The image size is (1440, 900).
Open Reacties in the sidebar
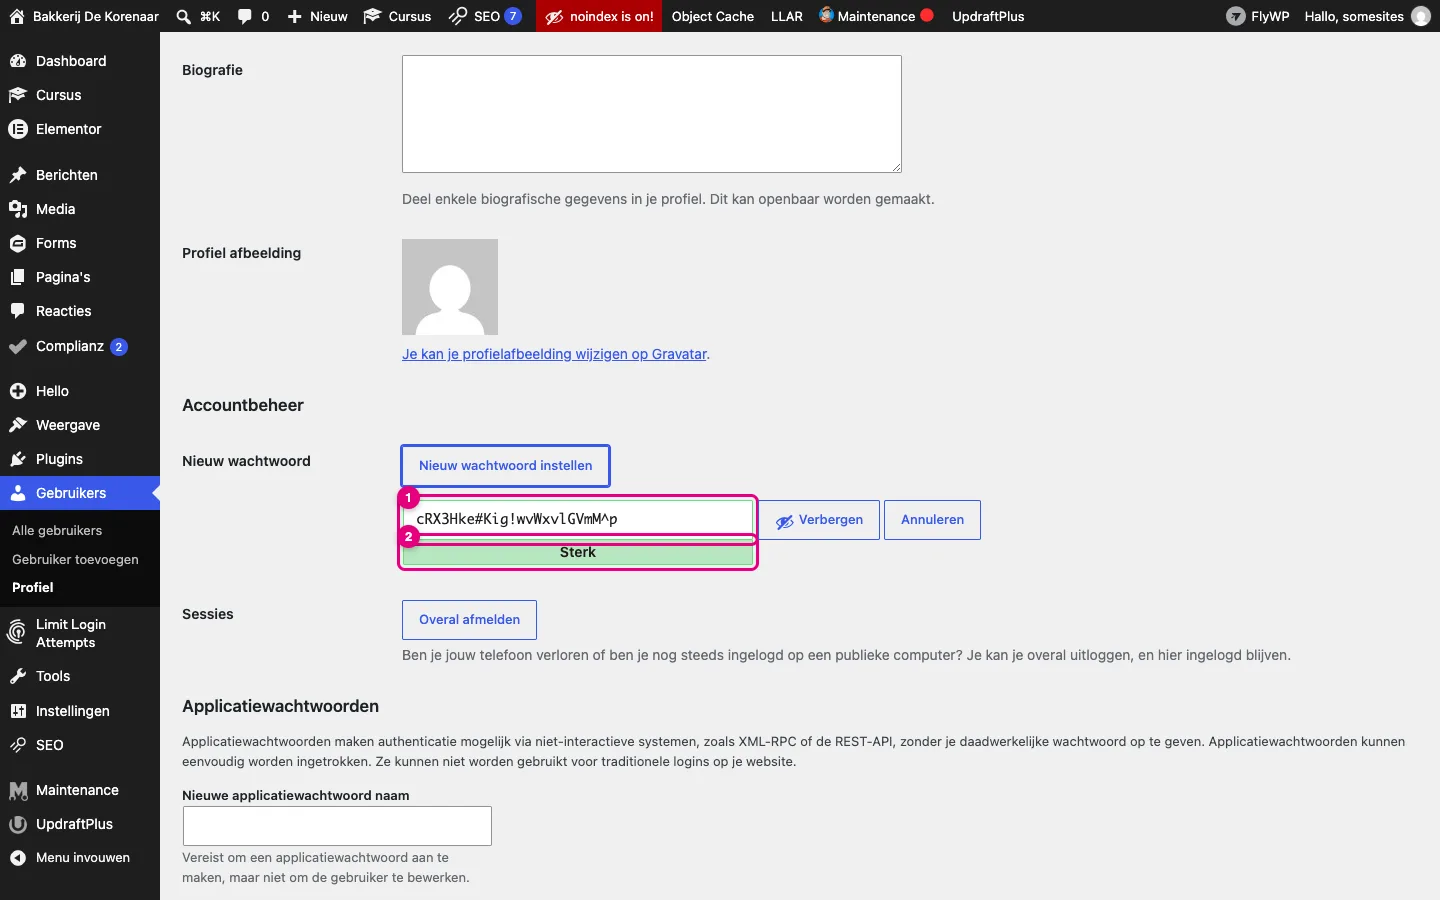click(80, 311)
